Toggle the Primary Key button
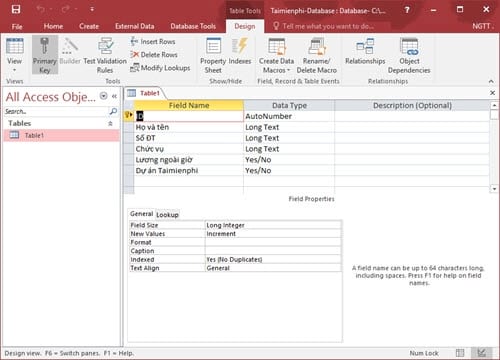The height and width of the screenshot is (360, 500). point(45,55)
